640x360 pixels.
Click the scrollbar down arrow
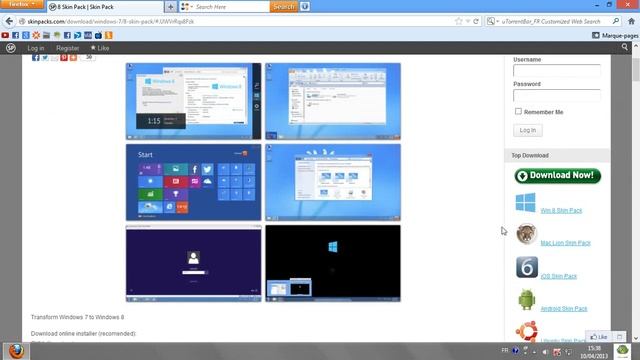(636, 338)
